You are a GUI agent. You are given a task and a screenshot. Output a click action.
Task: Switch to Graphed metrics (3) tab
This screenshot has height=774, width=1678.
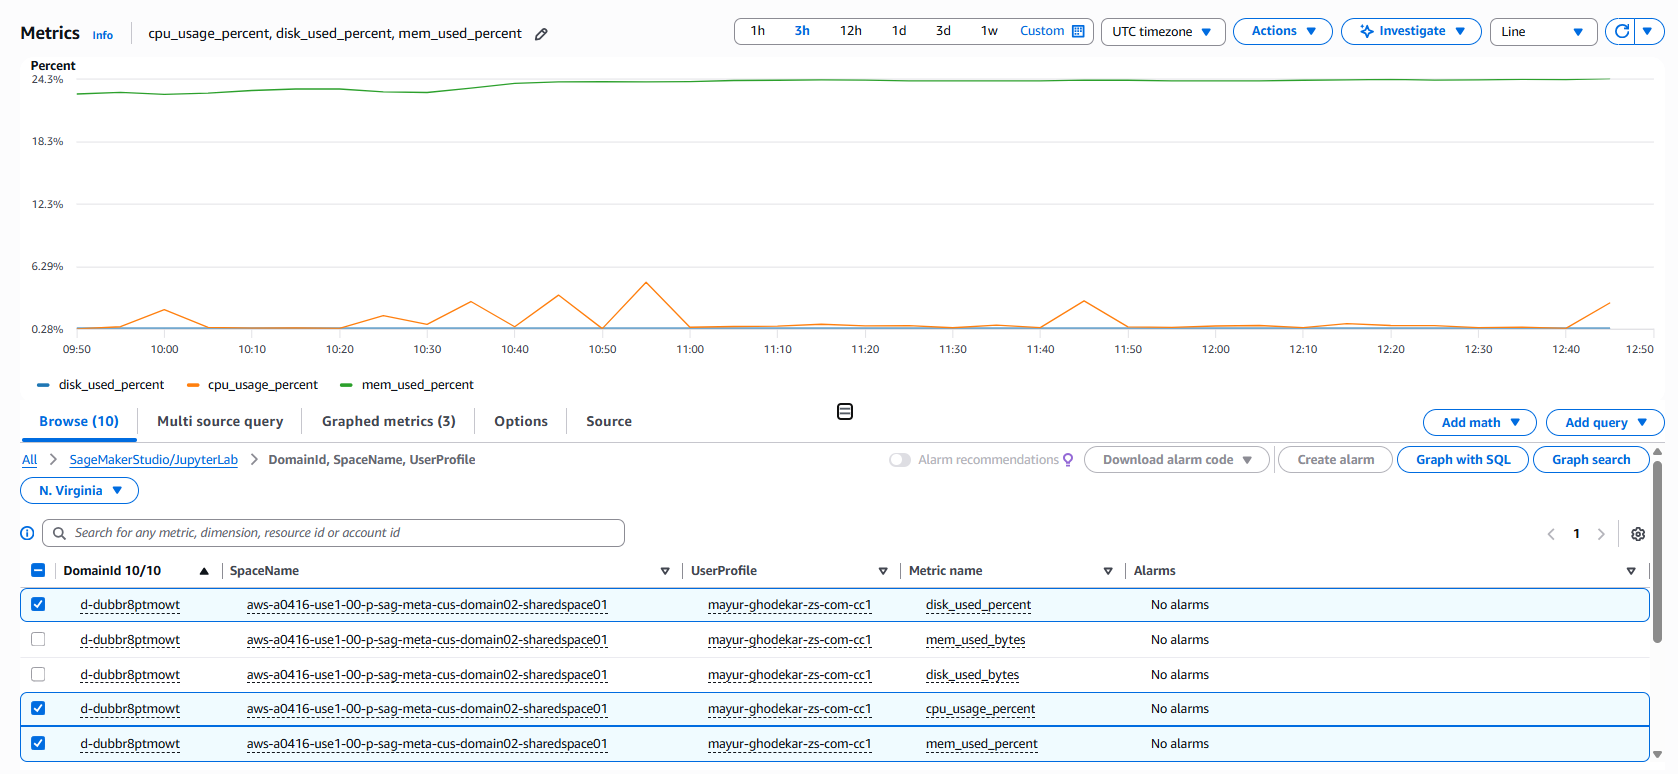389,422
